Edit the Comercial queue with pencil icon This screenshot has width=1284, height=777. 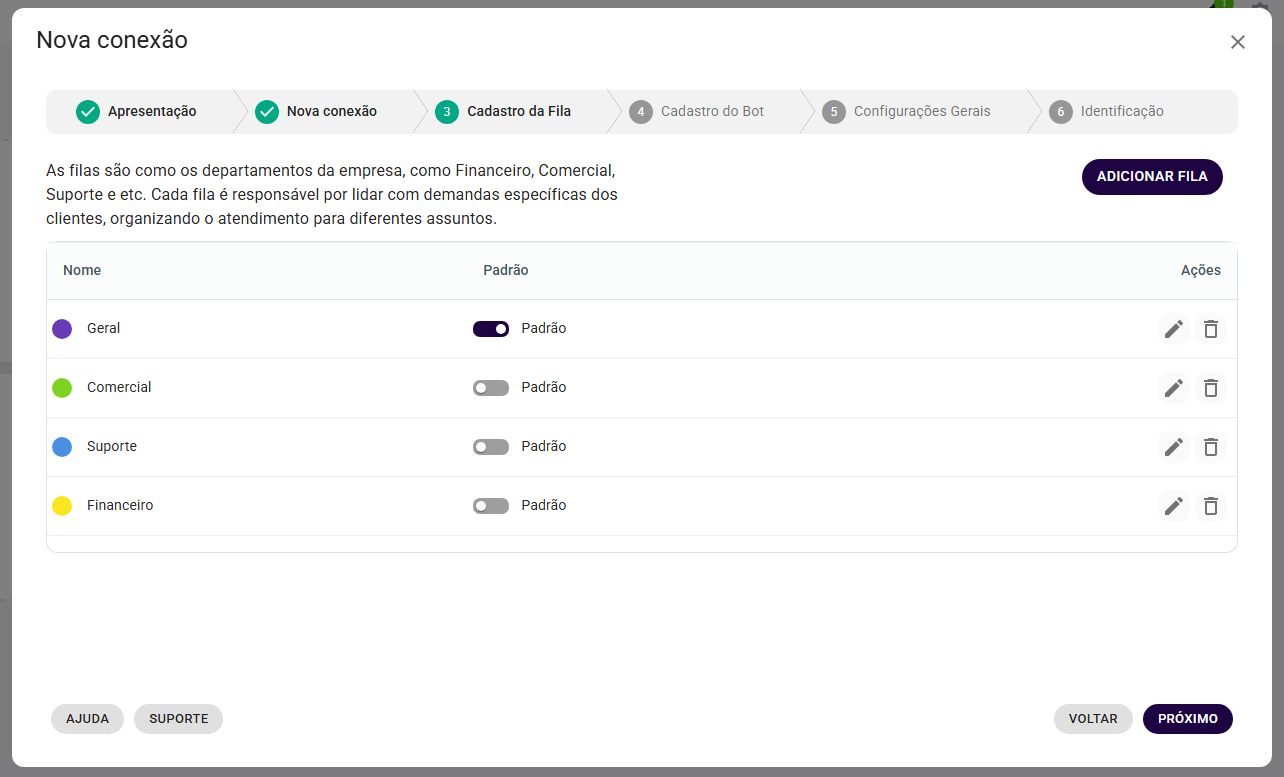tap(1174, 388)
